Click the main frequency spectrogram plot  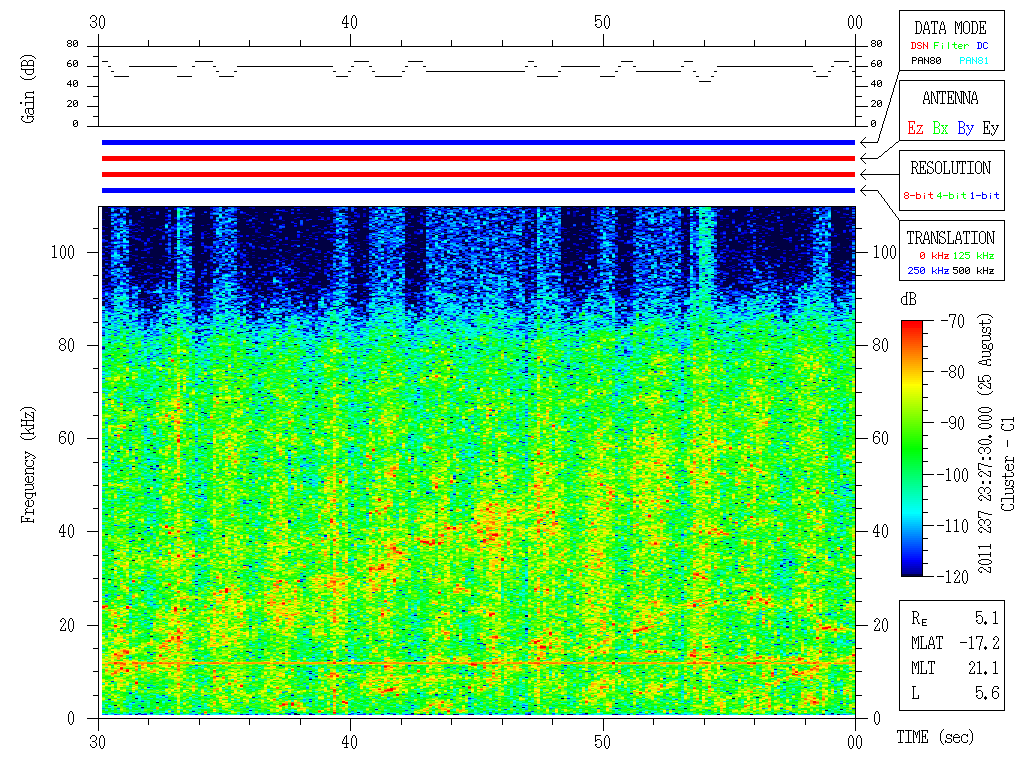[x=477, y=461]
